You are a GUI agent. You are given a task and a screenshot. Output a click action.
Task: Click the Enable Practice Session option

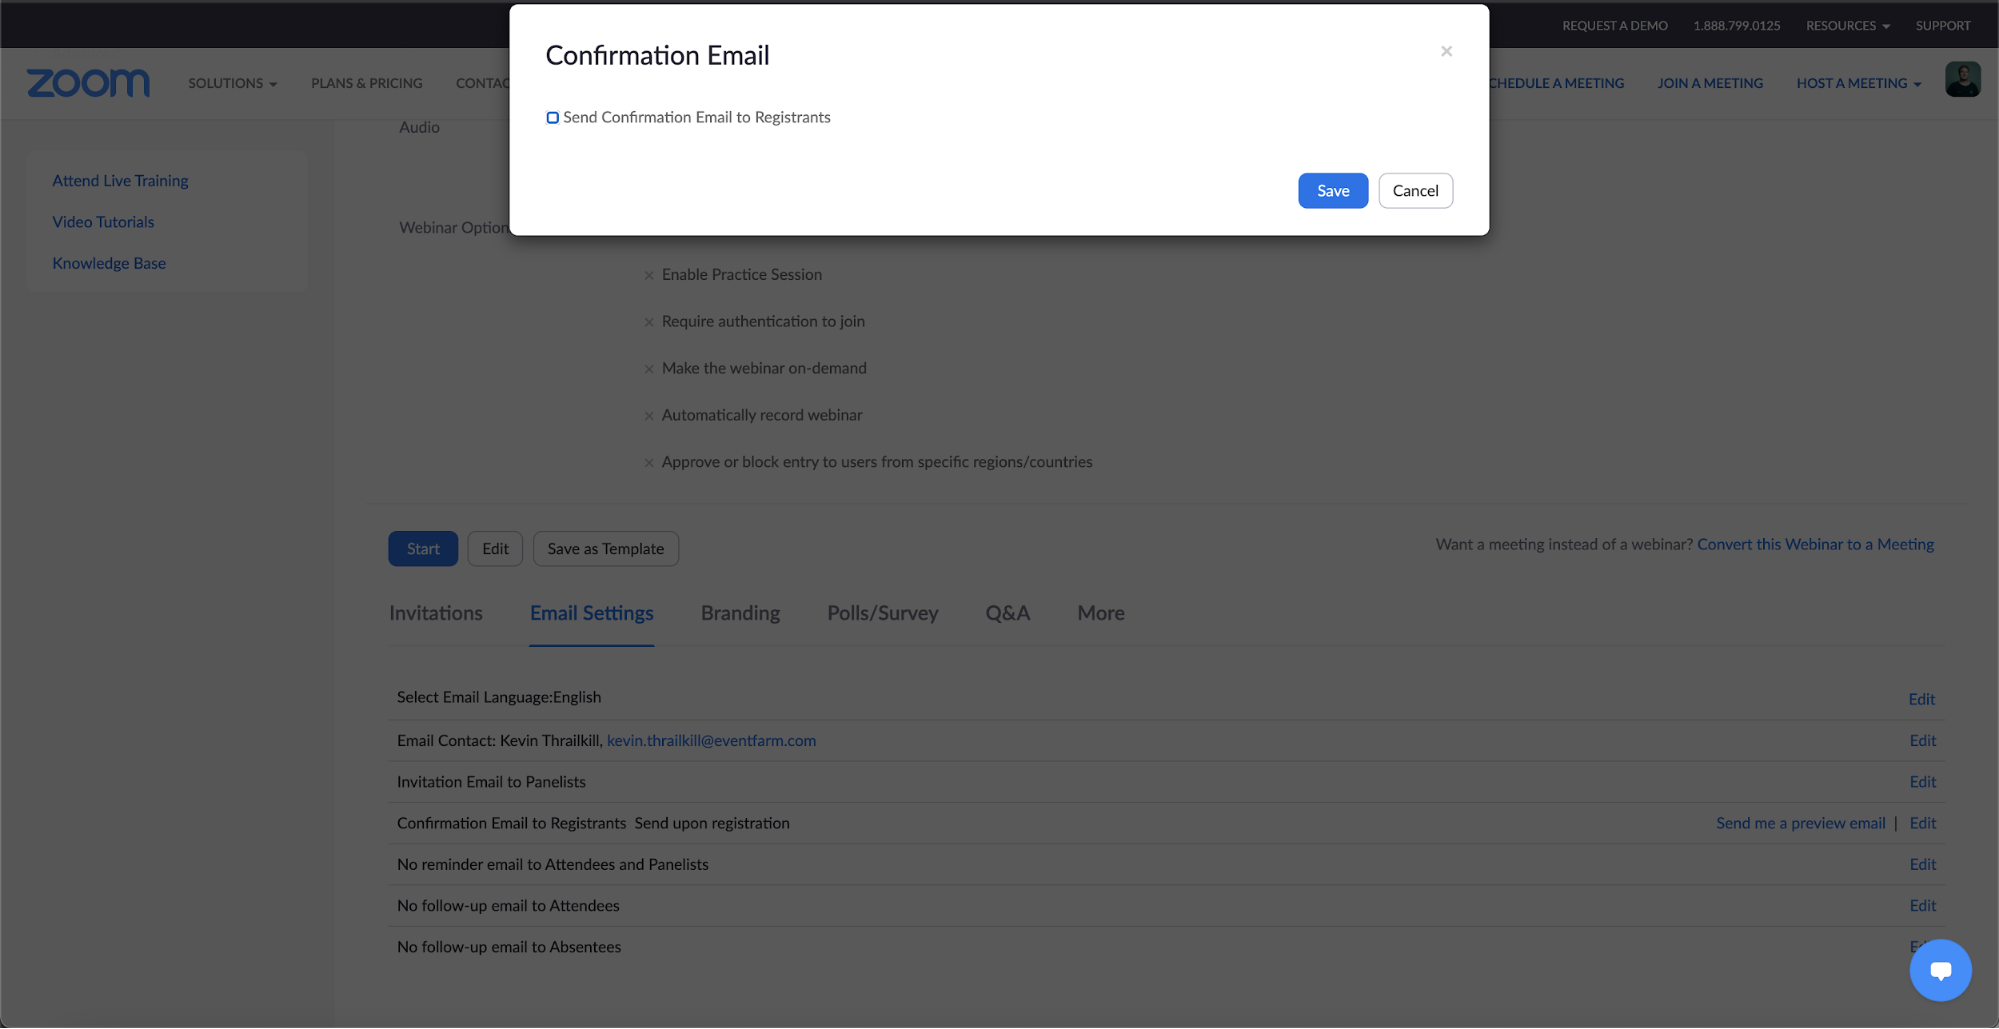tap(741, 275)
